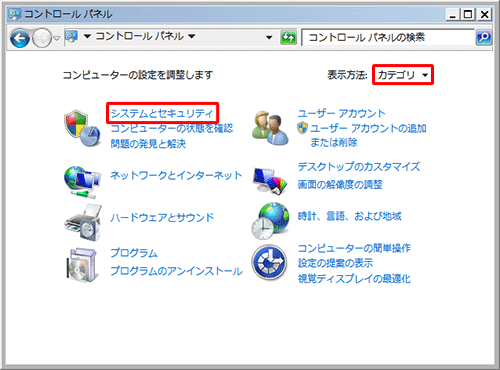Click the UAC shield icon beside ユーザー アカウントの追加

click(302, 128)
